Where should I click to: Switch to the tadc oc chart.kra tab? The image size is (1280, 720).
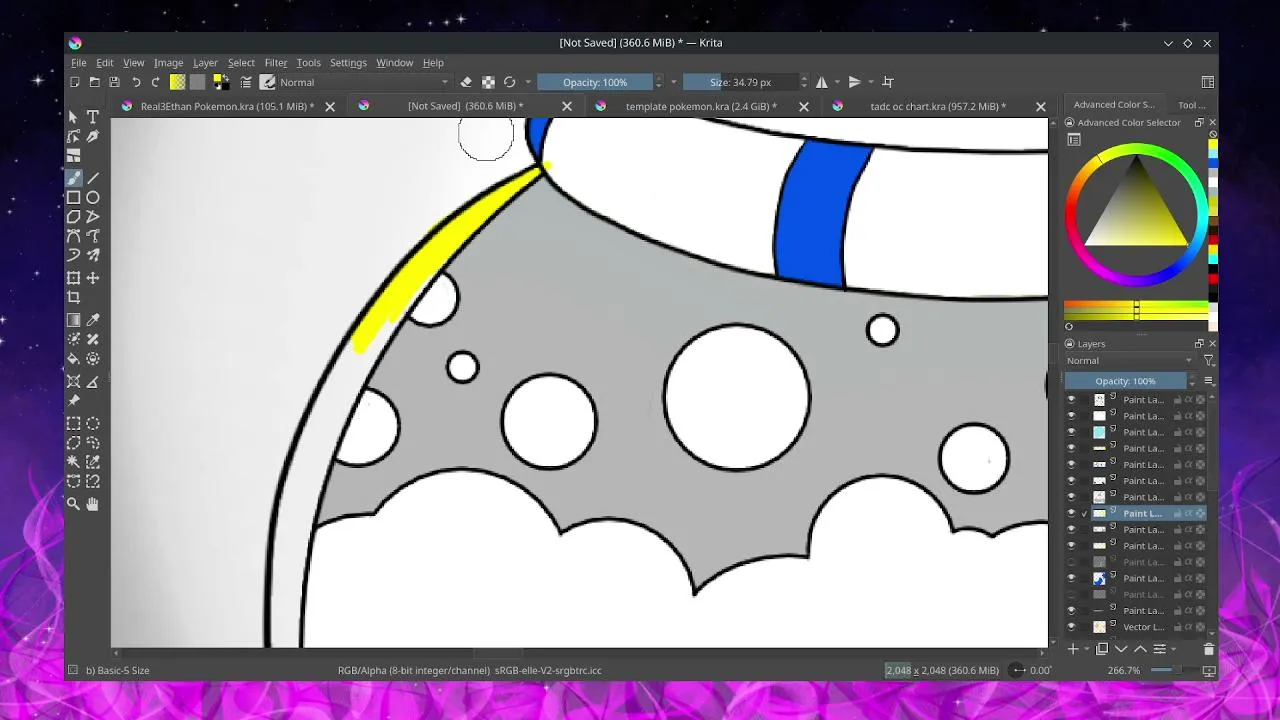click(x=938, y=106)
